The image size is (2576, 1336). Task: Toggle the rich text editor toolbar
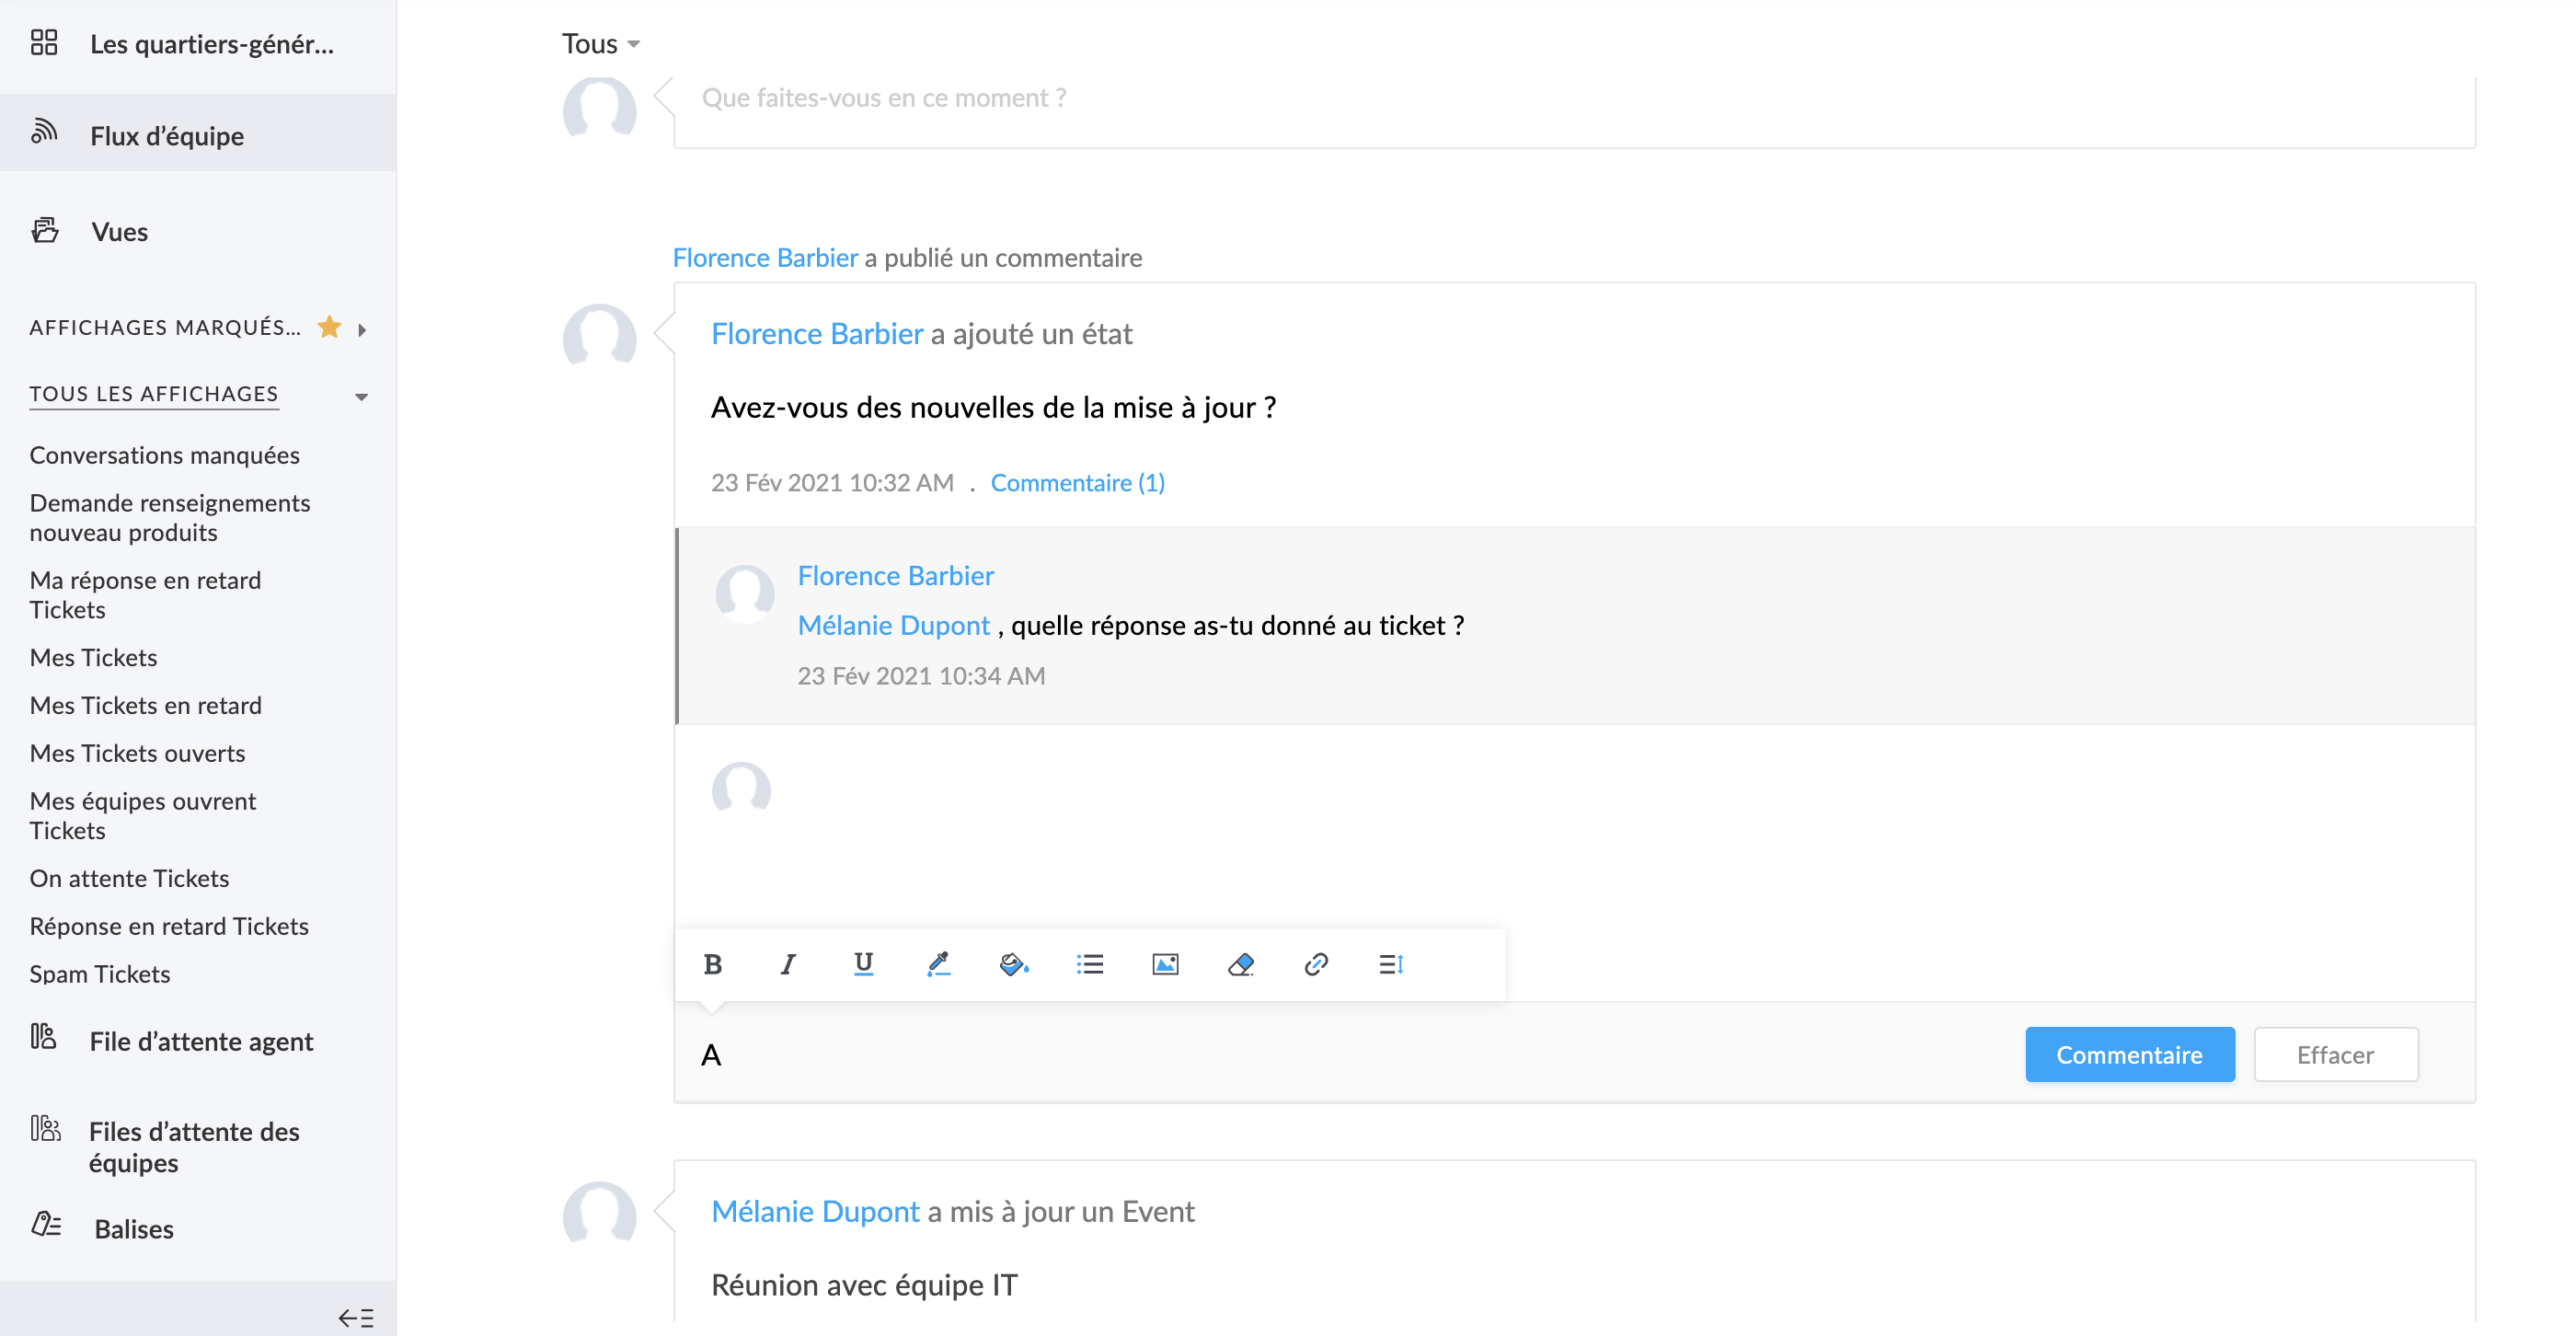click(x=711, y=1055)
